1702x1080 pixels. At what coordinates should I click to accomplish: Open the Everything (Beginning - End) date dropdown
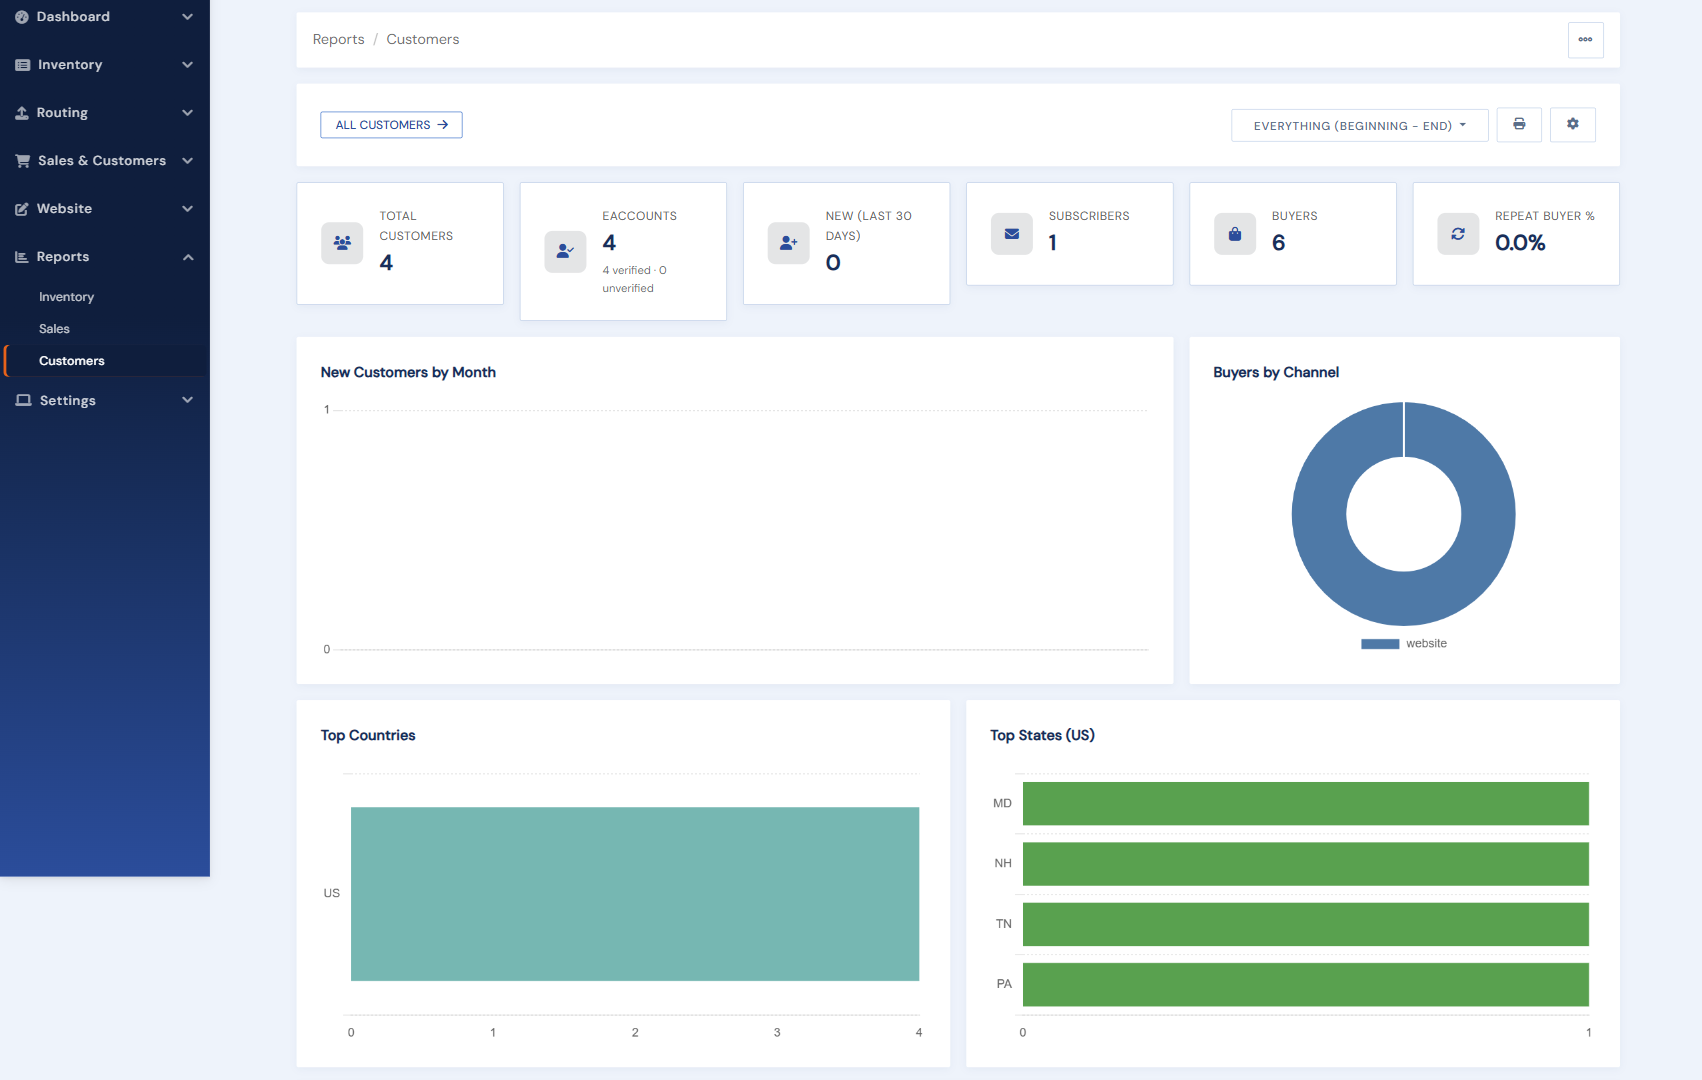click(1359, 126)
